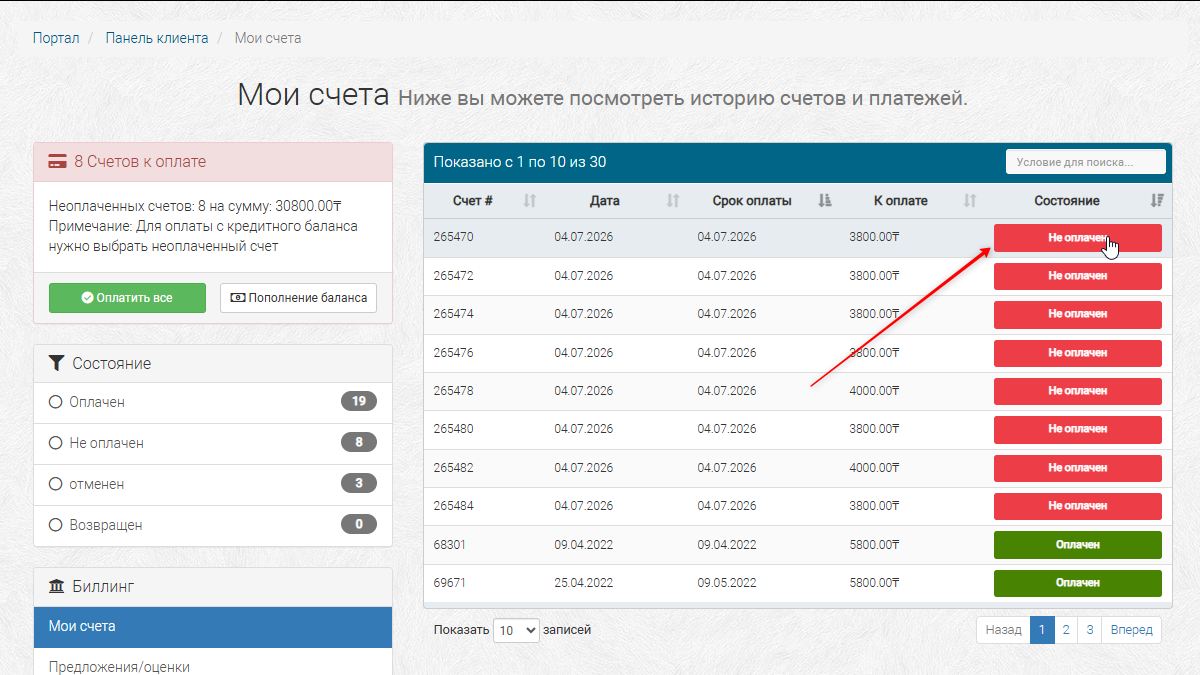Click invoice number 68301

(x=450, y=545)
